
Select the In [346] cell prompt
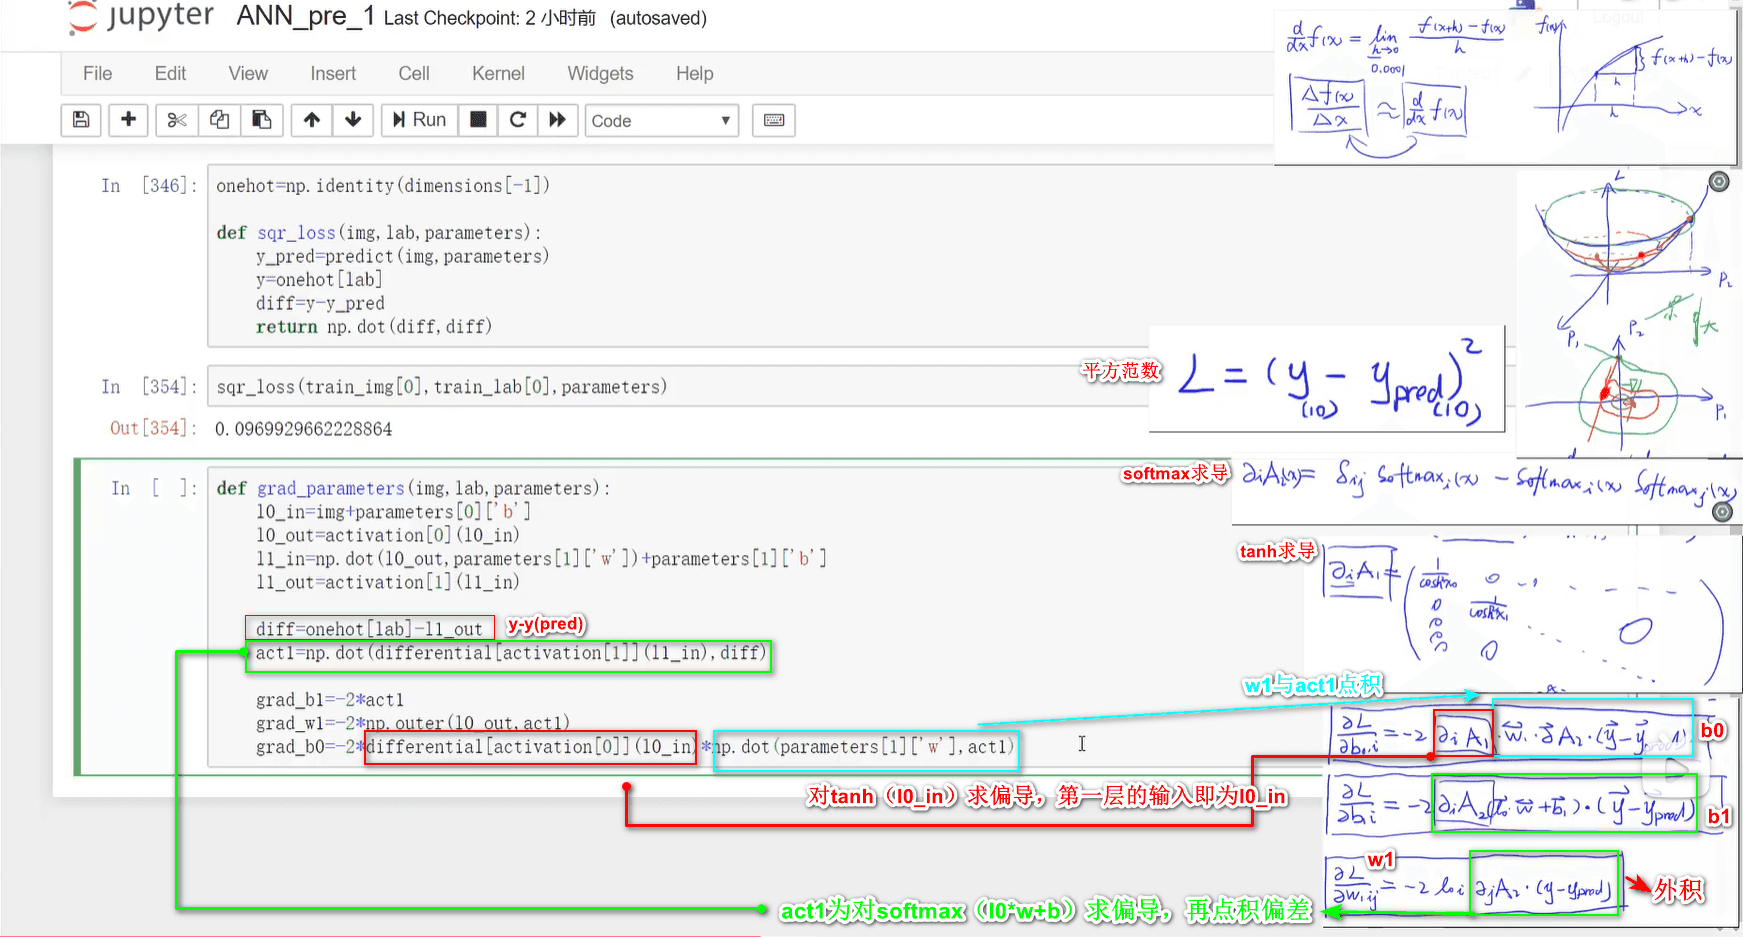(x=149, y=186)
